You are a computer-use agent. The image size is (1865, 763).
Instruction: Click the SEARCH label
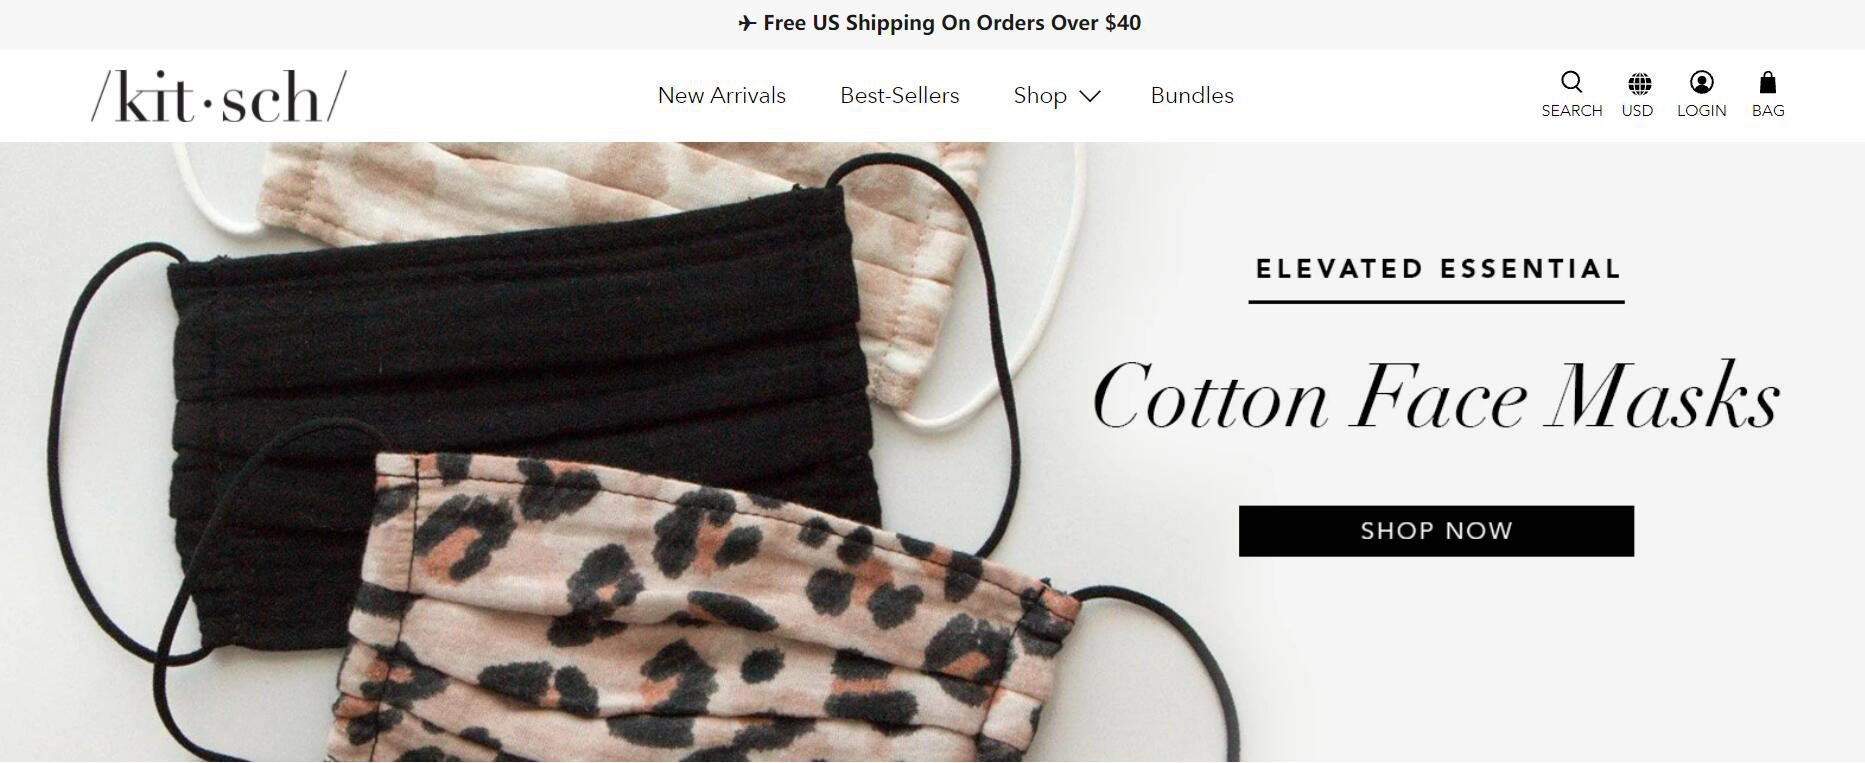(1572, 111)
